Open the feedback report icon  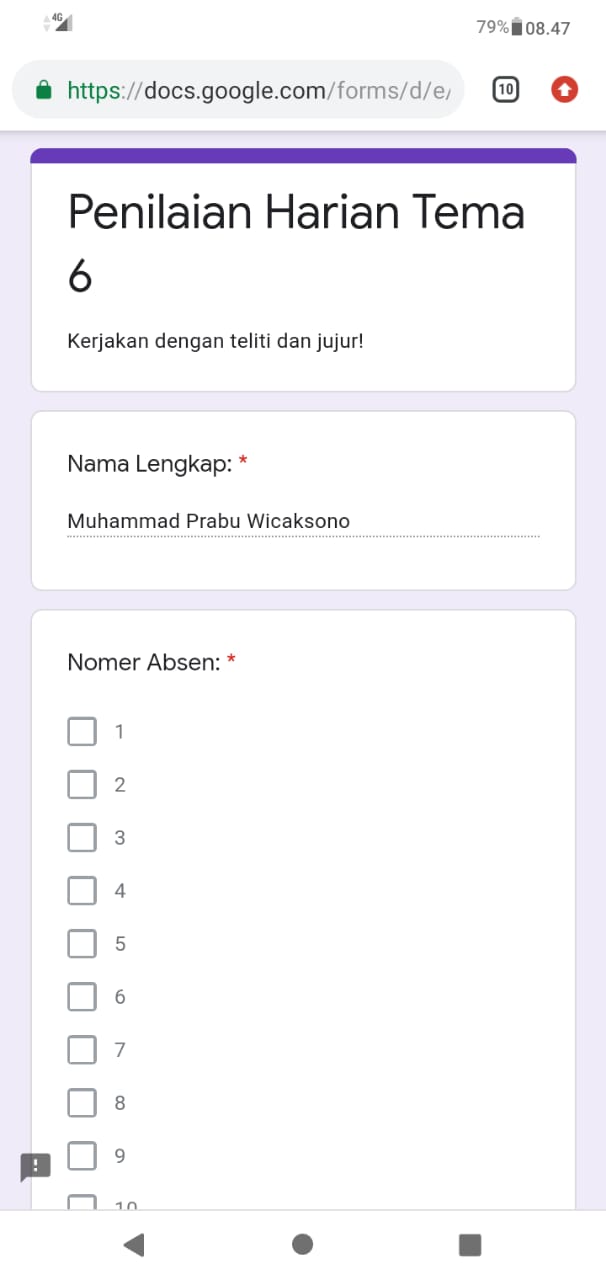pyautogui.click(x=36, y=1166)
